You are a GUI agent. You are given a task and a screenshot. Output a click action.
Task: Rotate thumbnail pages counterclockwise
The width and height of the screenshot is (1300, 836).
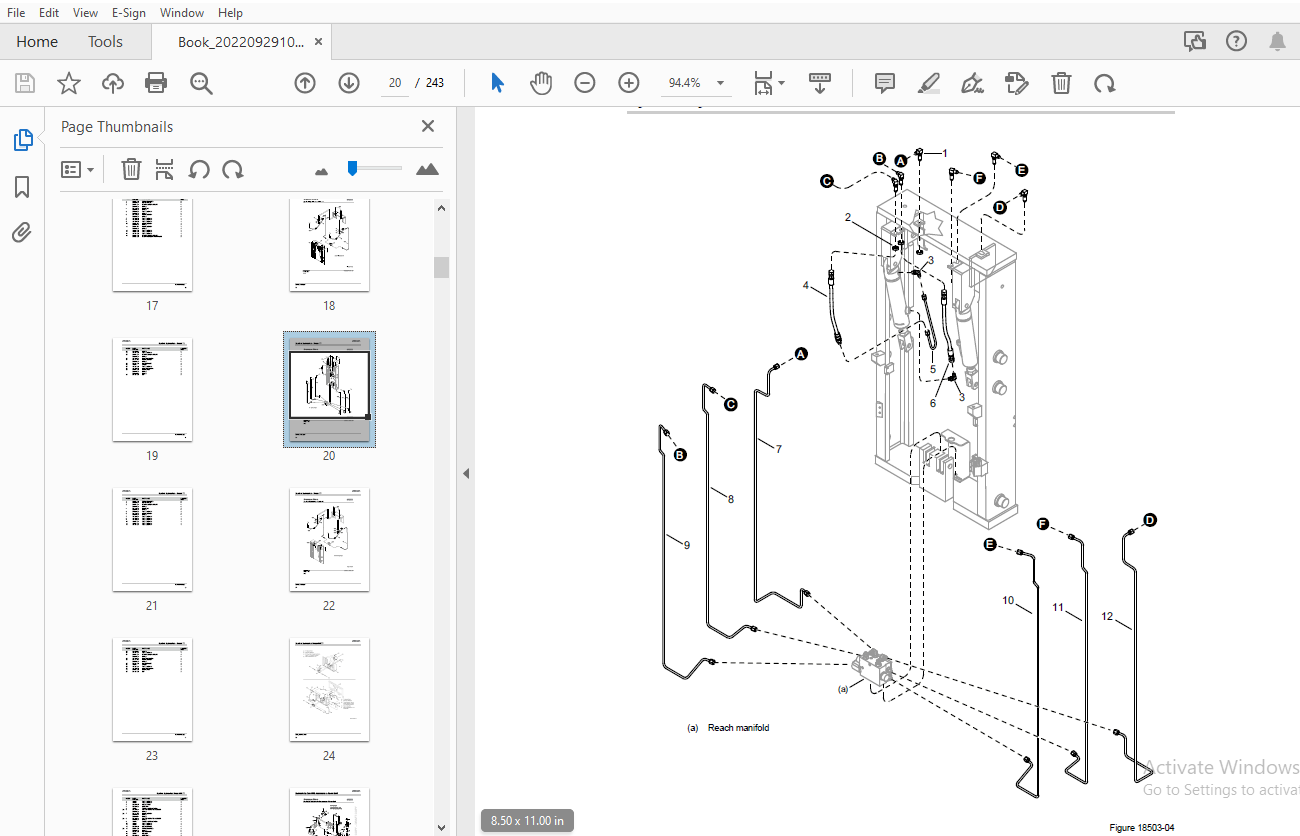[199, 169]
